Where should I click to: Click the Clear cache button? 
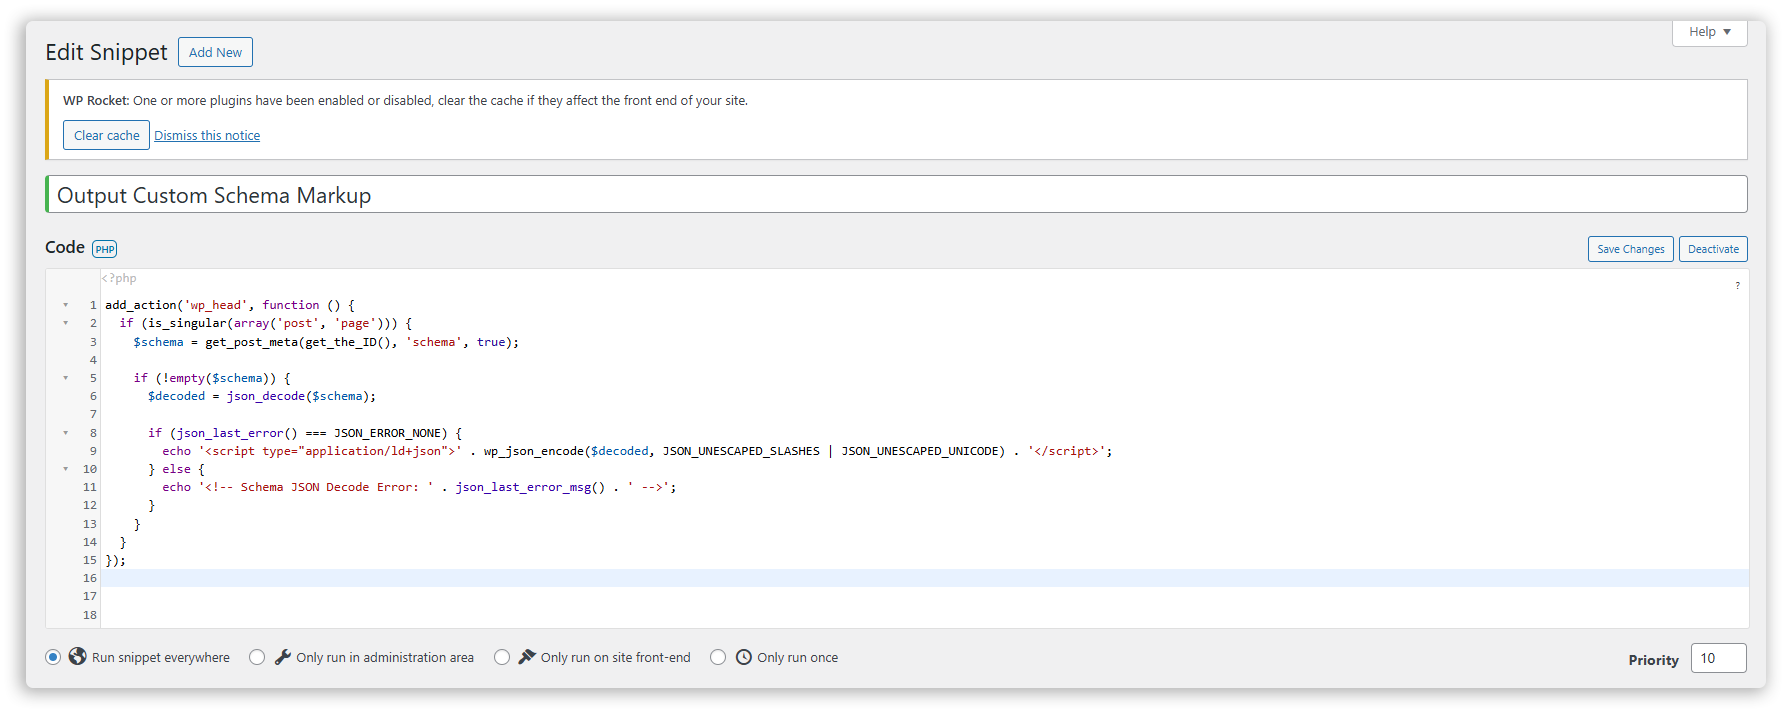click(x=106, y=135)
